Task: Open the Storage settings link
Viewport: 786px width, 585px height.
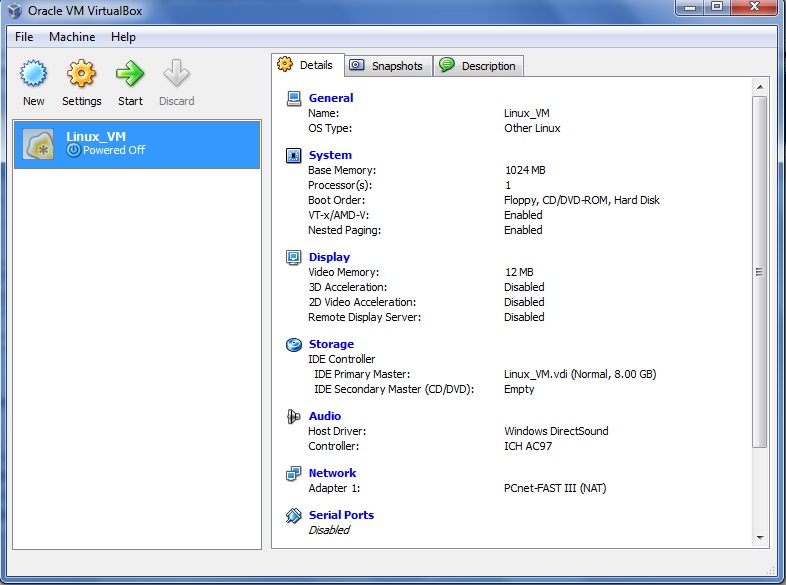Action: point(331,344)
